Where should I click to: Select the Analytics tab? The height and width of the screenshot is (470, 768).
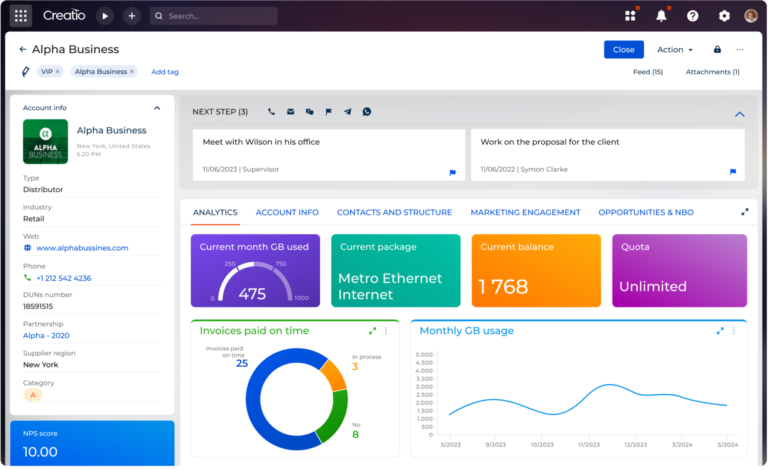(x=215, y=212)
